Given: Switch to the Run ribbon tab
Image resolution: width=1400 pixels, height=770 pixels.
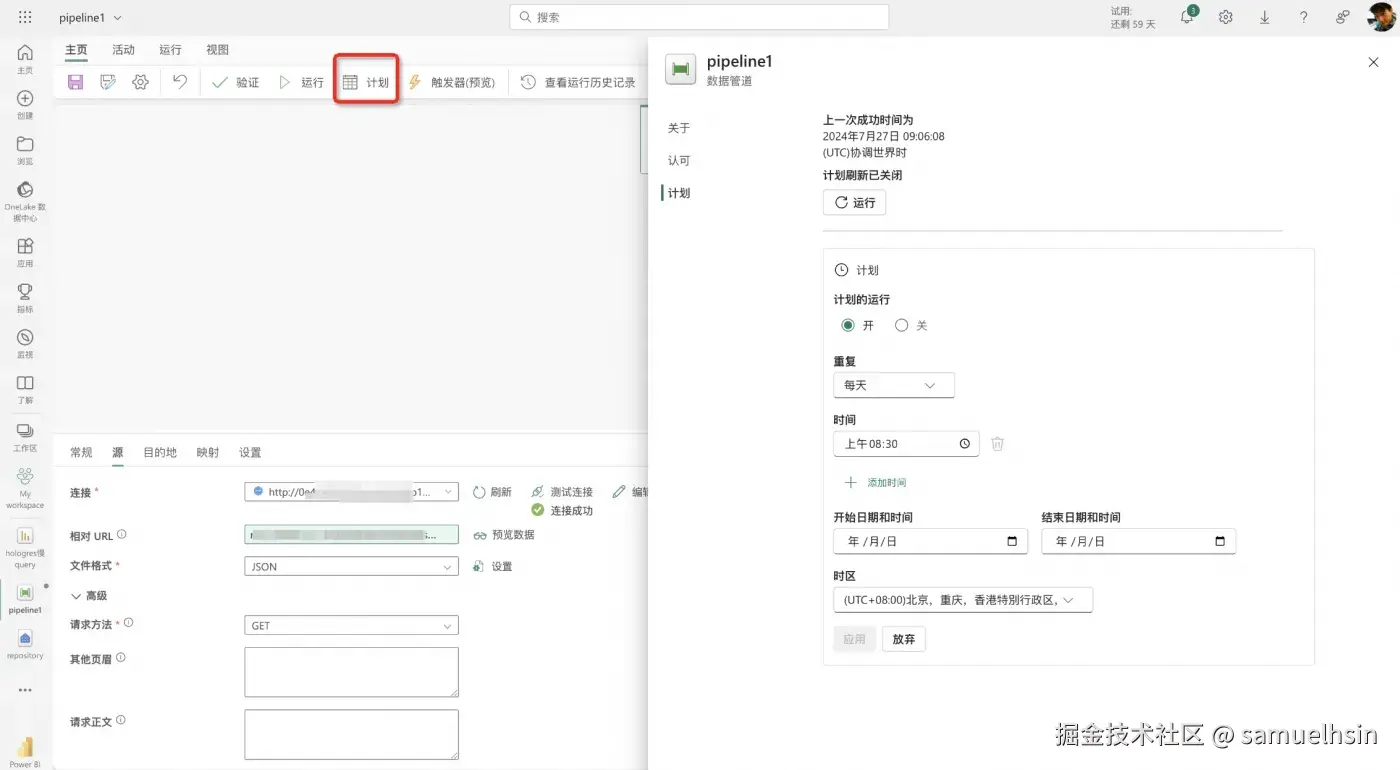Looking at the screenshot, I should point(170,50).
